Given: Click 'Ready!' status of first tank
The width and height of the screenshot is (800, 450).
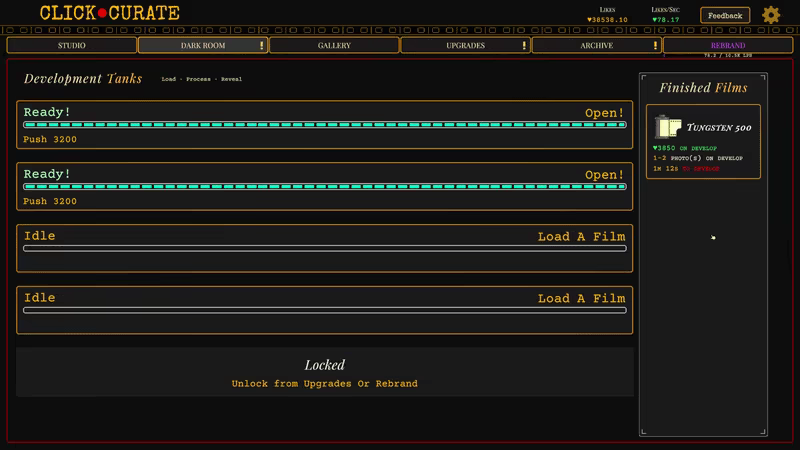Looking at the screenshot, I should click(47, 112).
